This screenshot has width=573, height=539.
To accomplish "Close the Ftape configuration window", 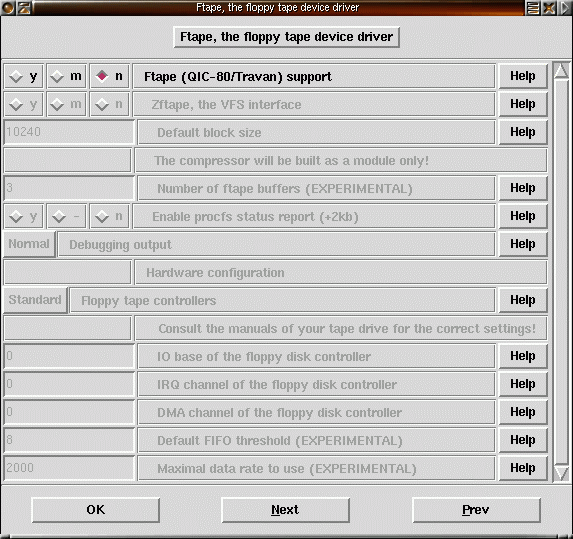I will [x=549, y=7].
